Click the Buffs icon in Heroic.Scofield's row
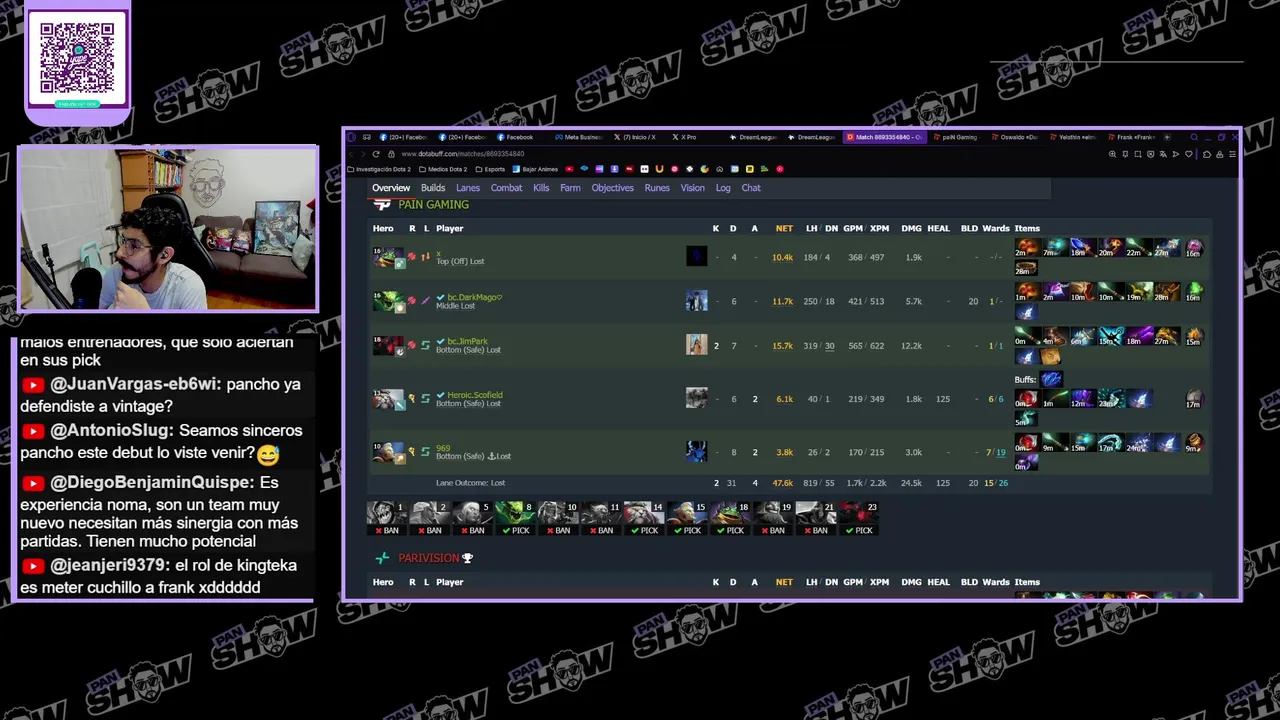This screenshot has width=1280, height=720. [x=1051, y=379]
